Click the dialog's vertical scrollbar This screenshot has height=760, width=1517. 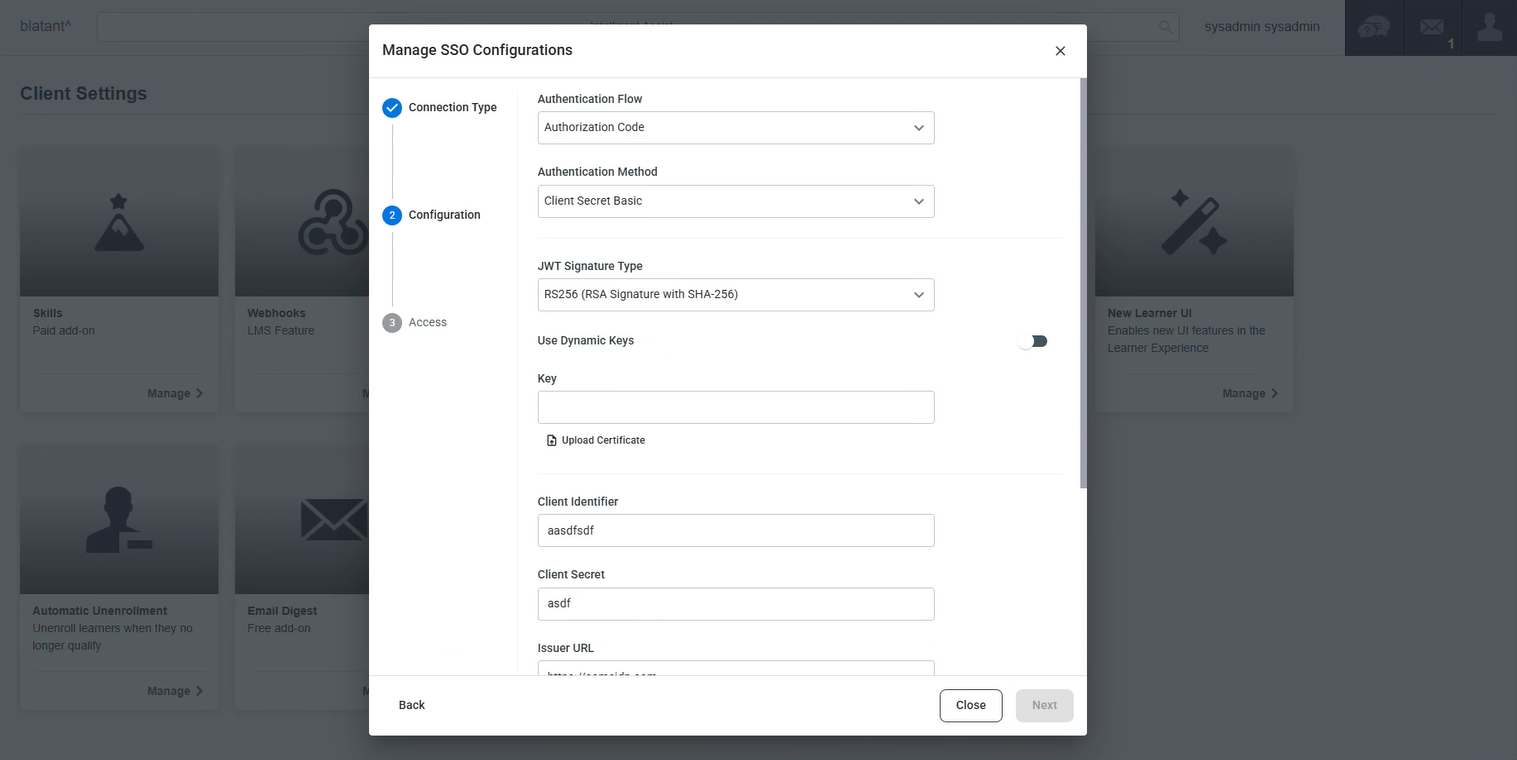[1083, 283]
